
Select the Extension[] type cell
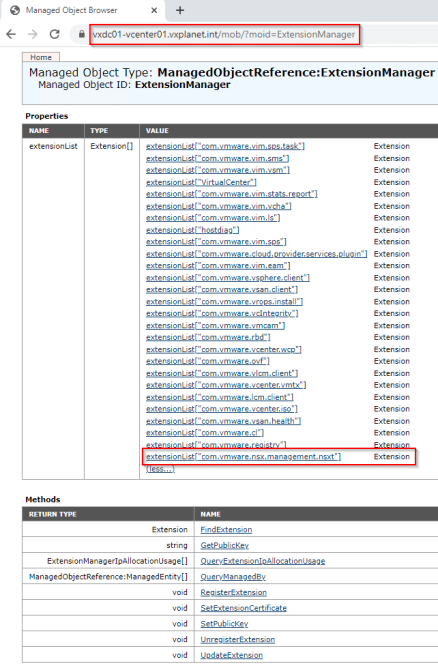[111, 146]
